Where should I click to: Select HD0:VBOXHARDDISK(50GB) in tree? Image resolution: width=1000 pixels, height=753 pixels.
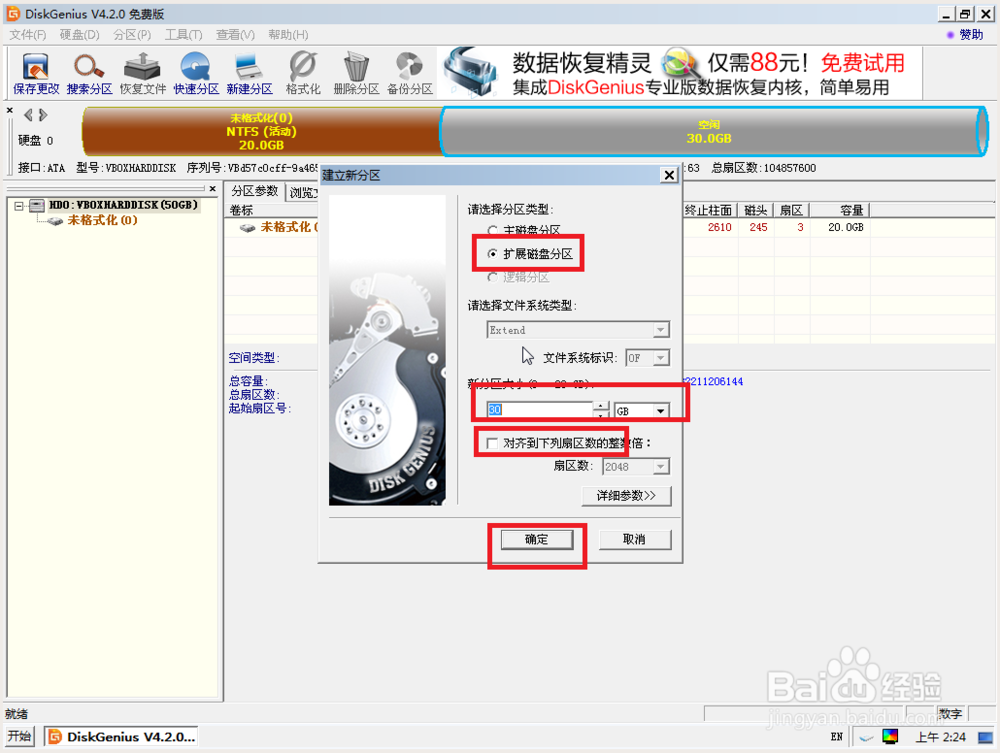tap(123, 205)
